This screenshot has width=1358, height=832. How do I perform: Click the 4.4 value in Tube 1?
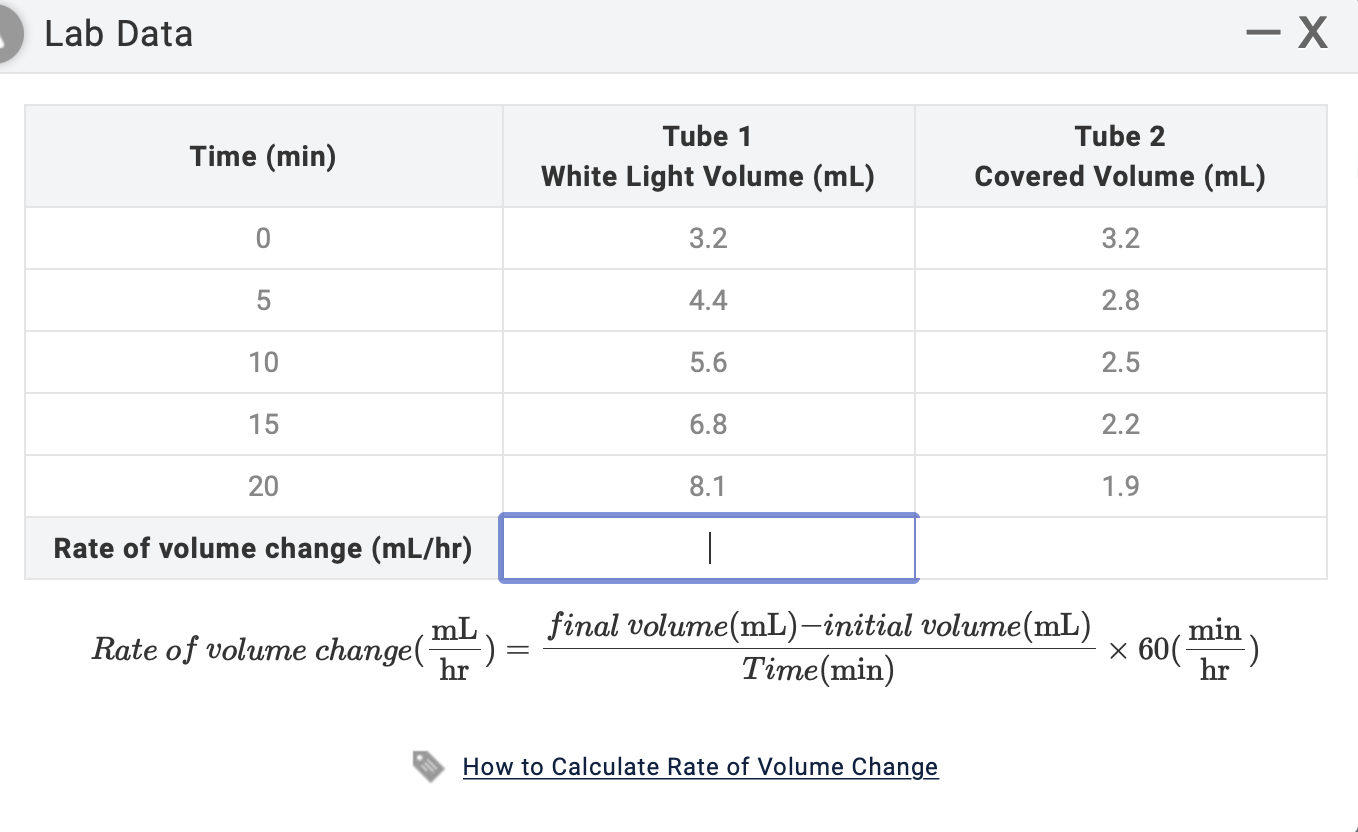708,300
